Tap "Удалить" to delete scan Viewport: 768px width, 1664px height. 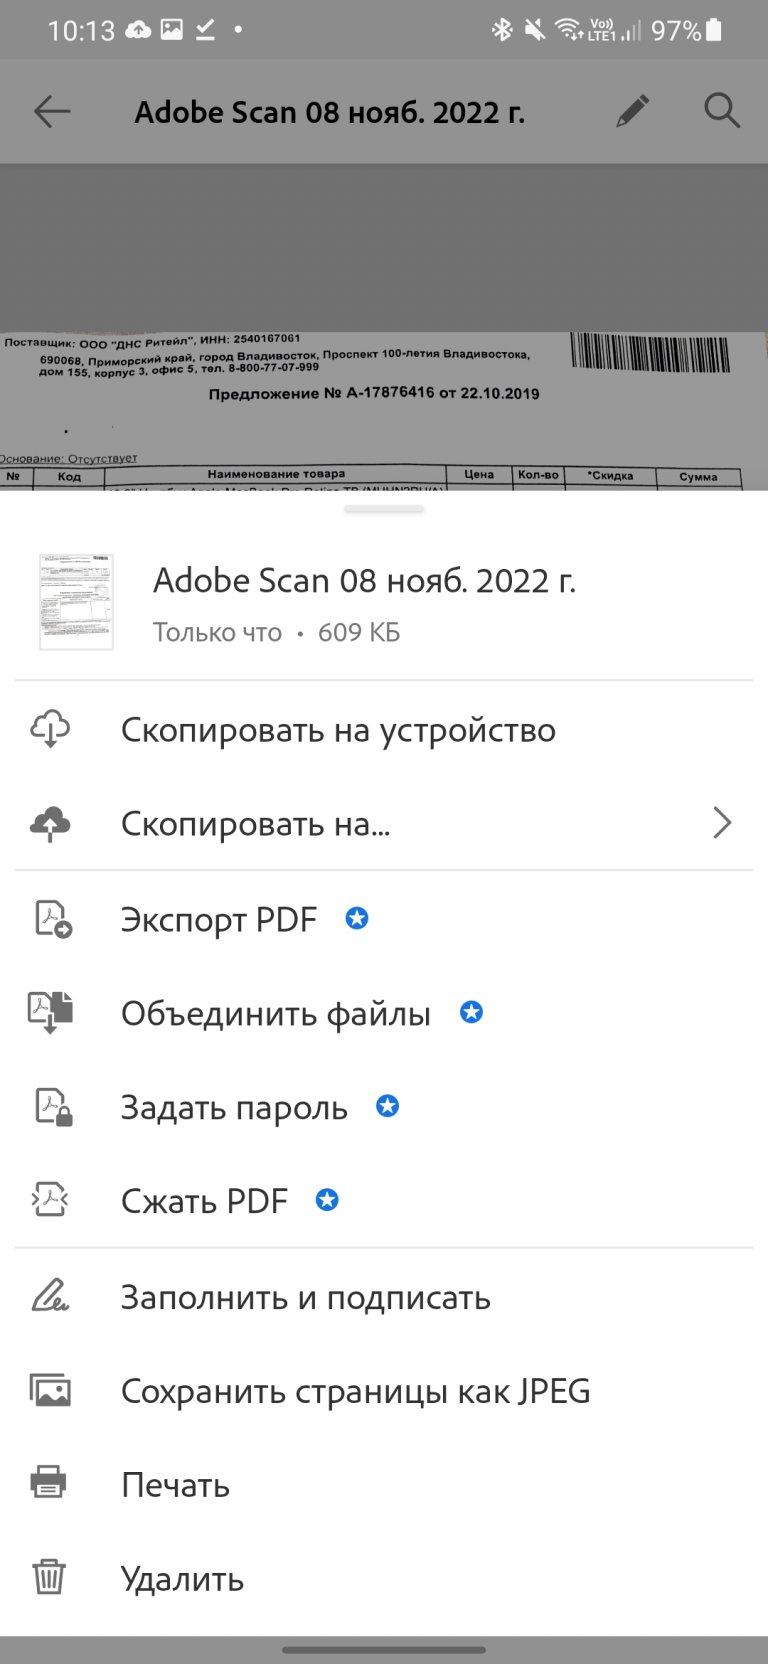pyautogui.click(x=182, y=1579)
